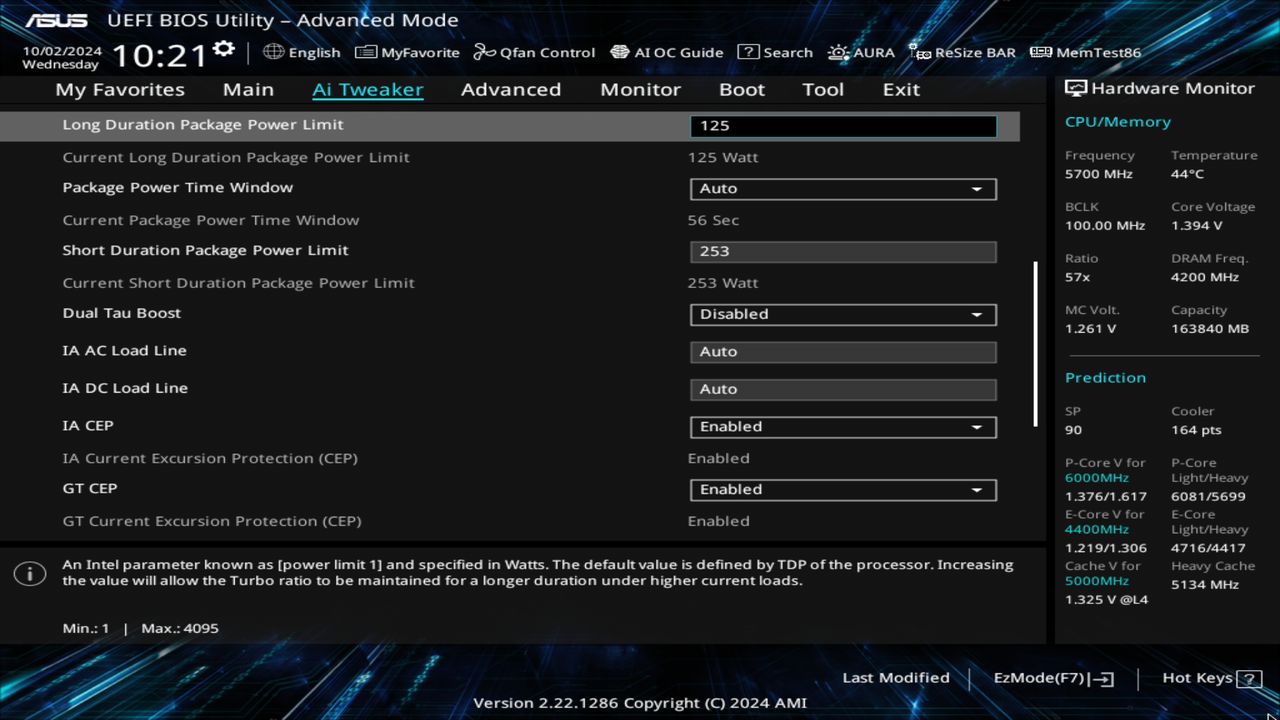View Last Modified changes
Image resolution: width=1280 pixels, height=720 pixels.
[896, 677]
